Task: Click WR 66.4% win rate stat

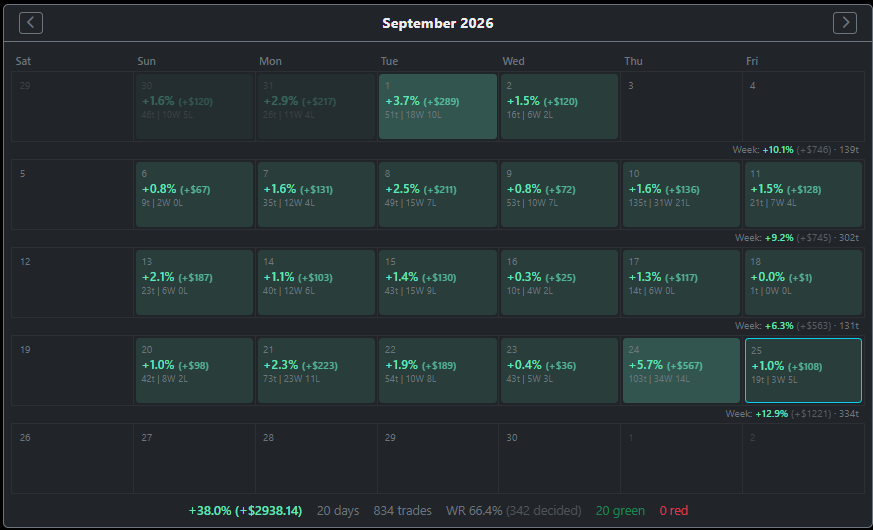Action: click(x=513, y=511)
